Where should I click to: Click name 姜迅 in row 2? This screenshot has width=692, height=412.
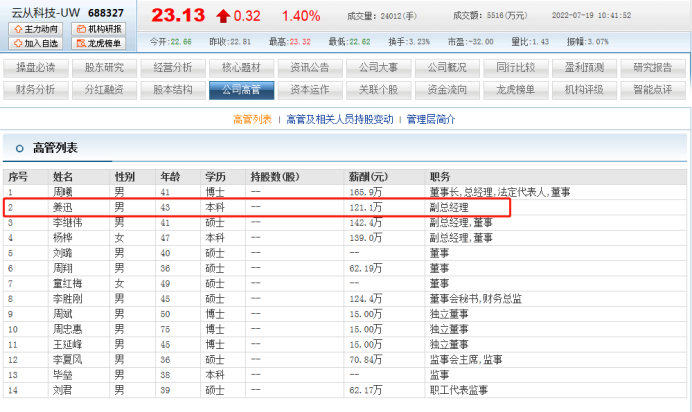tap(63, 207)
